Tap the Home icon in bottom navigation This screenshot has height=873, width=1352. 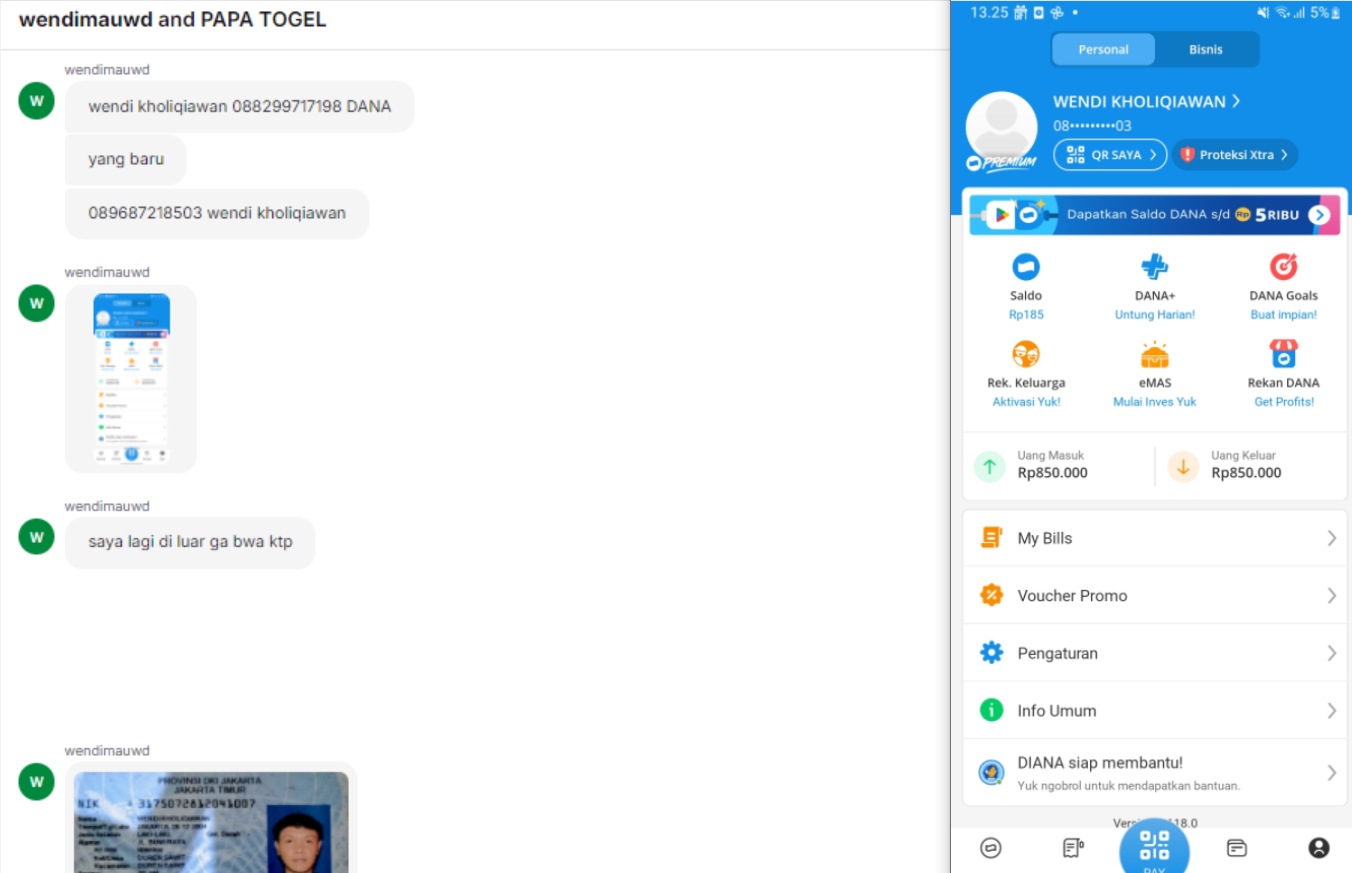point(991,848)
